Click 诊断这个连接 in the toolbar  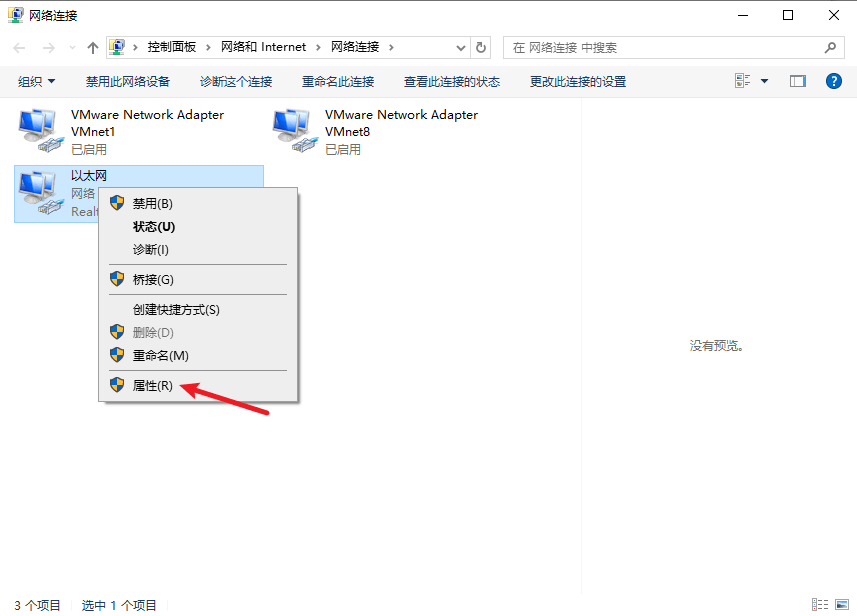pos(236,81)
